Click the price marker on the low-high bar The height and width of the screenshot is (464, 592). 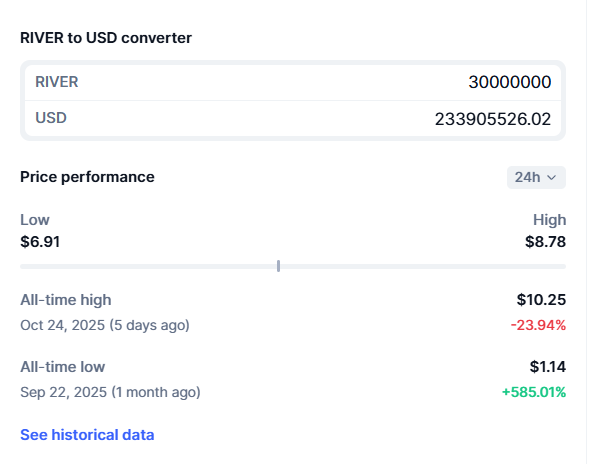(278, 266)
